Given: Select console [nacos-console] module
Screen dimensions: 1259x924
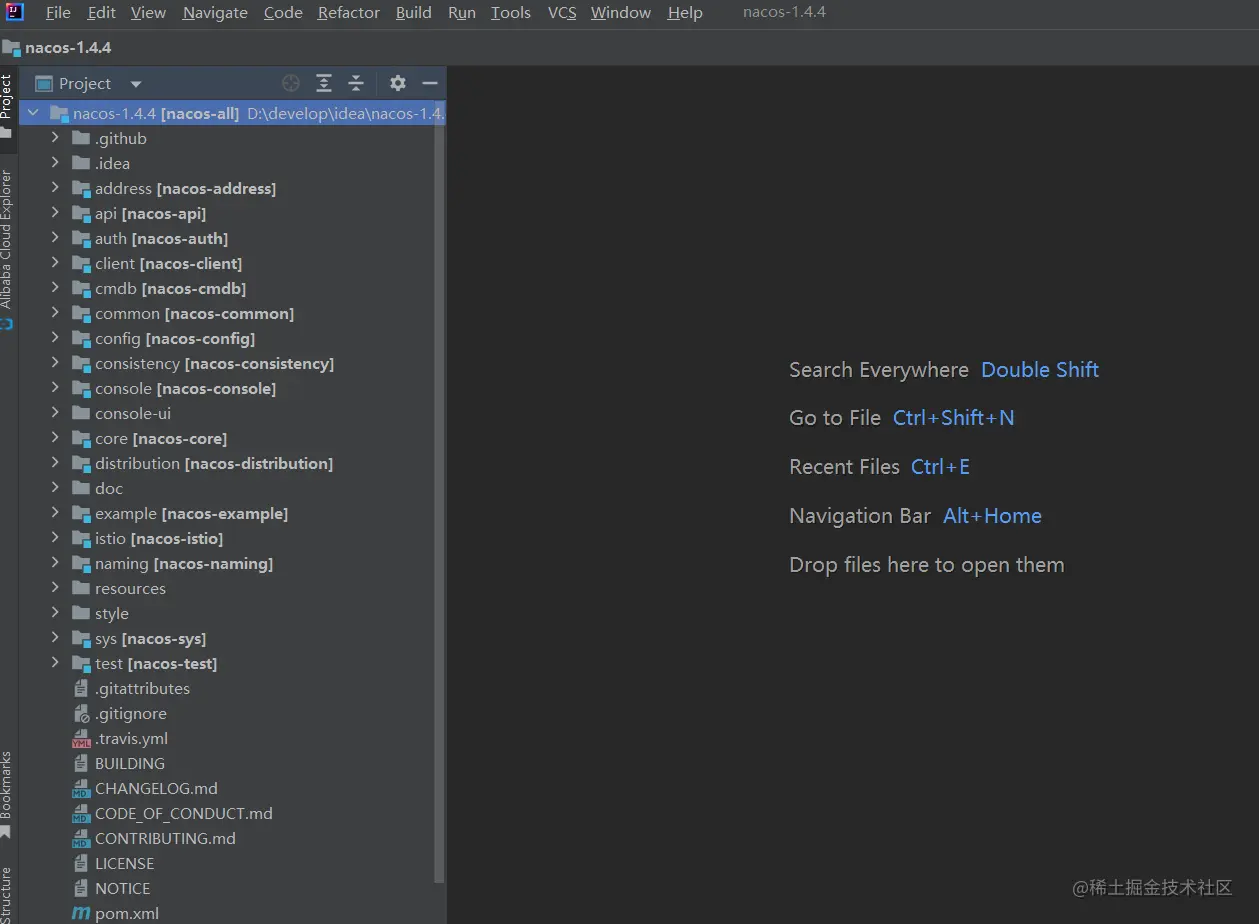Looking at the screenshot, I should (x=185, y=388).
